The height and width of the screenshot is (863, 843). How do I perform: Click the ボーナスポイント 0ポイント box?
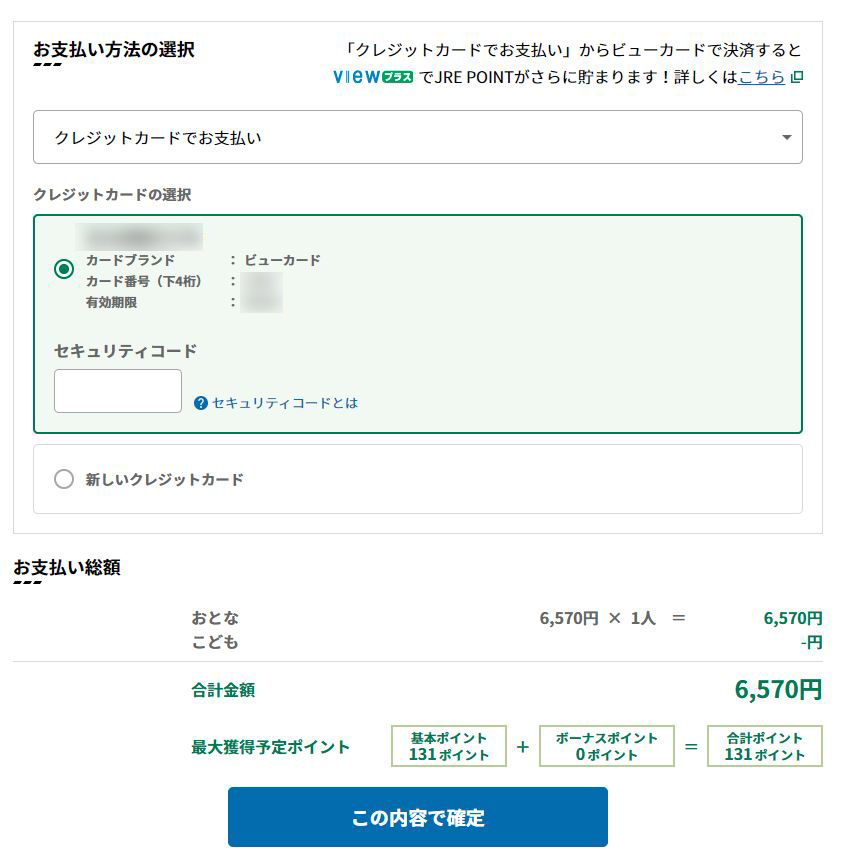point(606,746)
